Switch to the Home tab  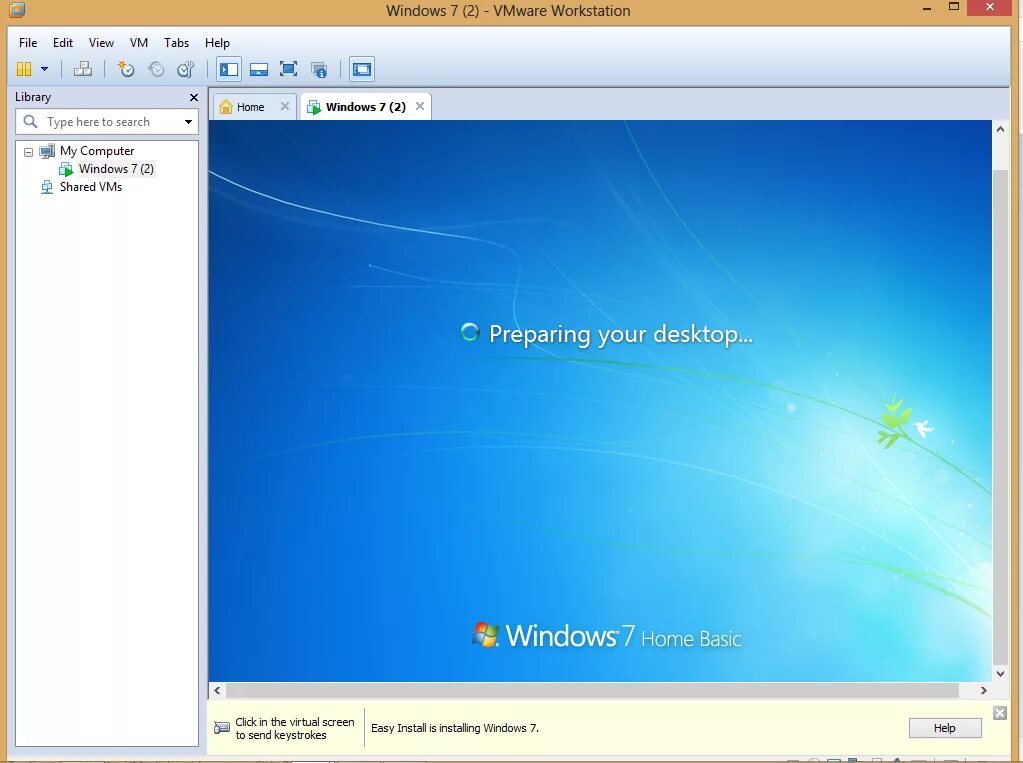[x=250, y=107]
